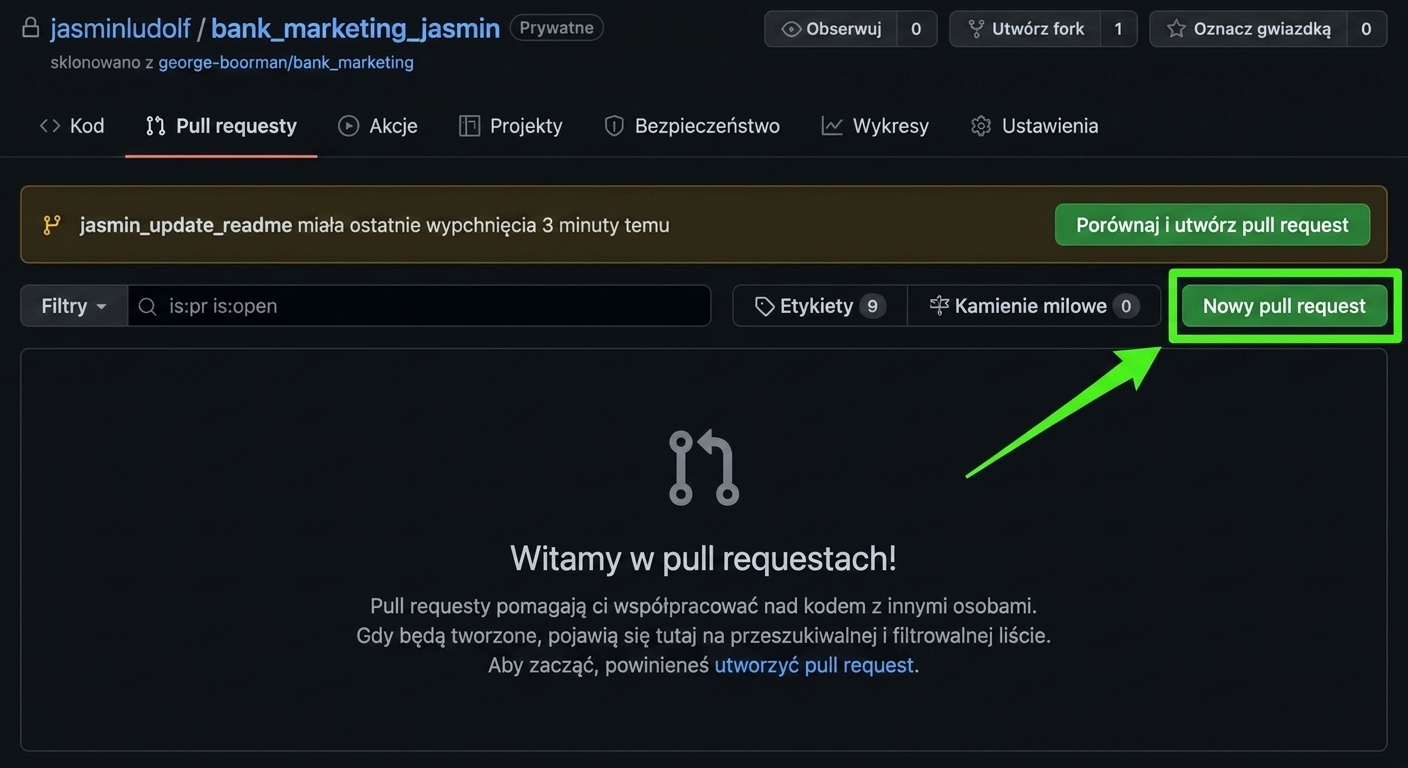
Task: Click the Witamy w pull requestach! heading
Action: (x=703, y=558)
